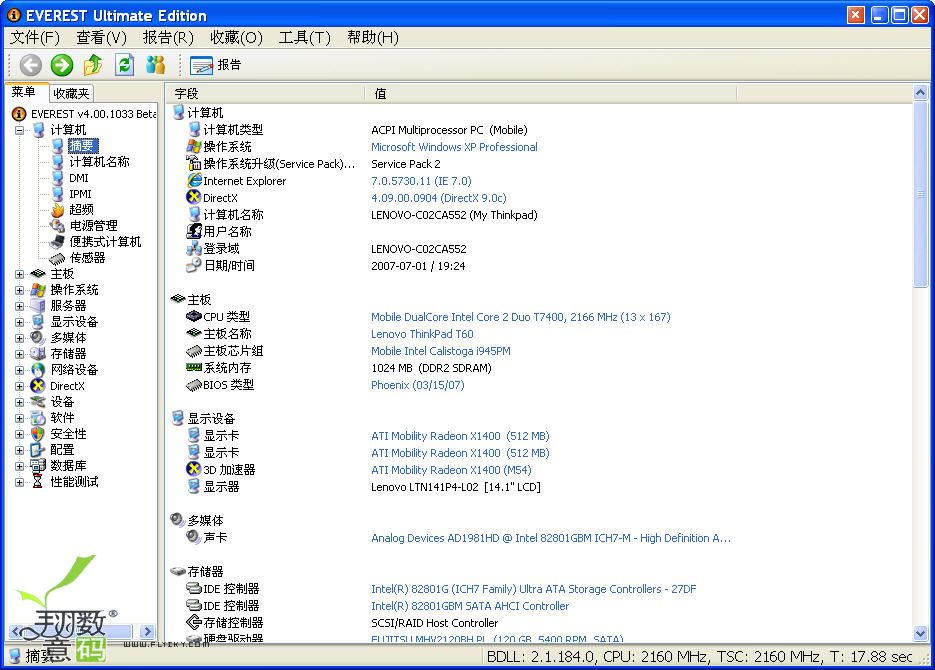Click the gray Back arrow toolbar icon
The width and height of the screenshot is (935, 670).
(x=30, y=65)
